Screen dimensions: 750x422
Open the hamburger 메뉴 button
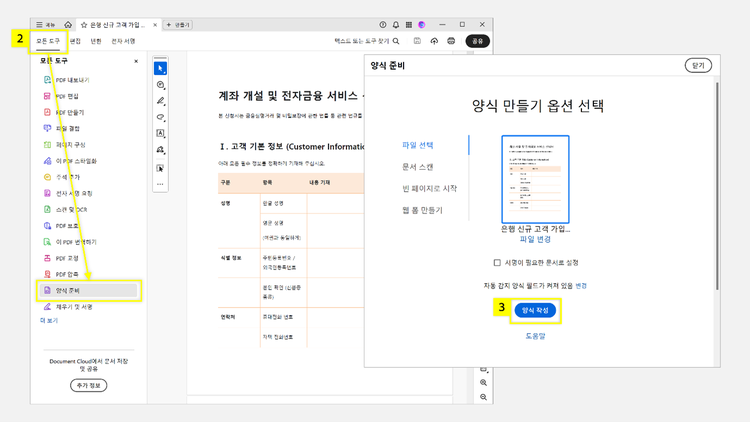tap(45, 25)
